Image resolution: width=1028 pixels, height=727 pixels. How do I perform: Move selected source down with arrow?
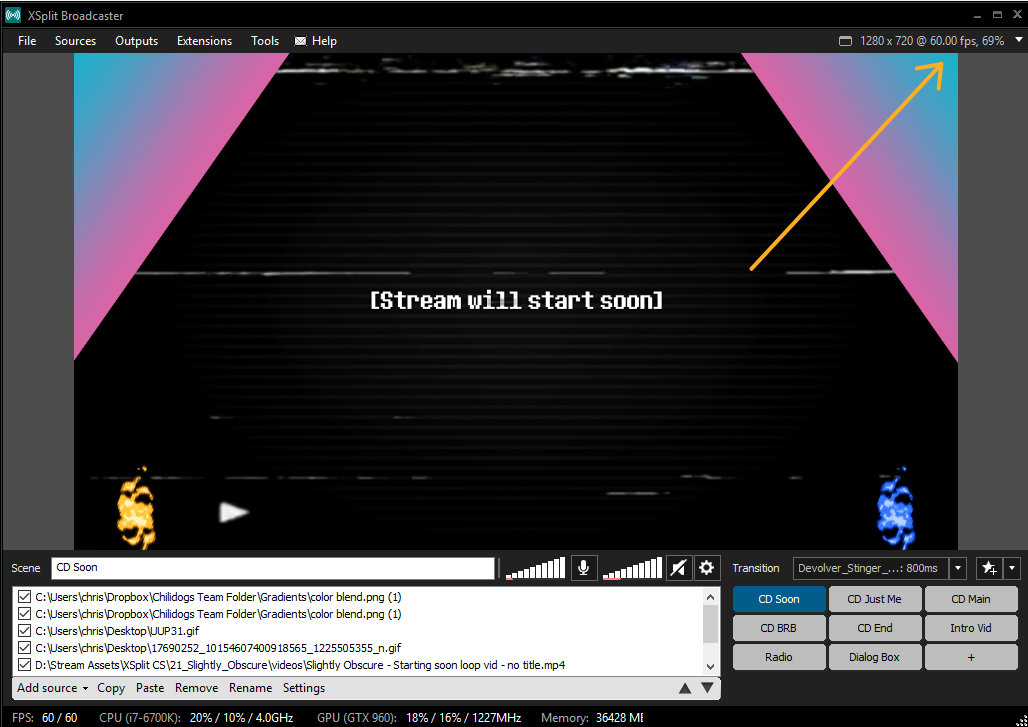[x=707, y=688]
